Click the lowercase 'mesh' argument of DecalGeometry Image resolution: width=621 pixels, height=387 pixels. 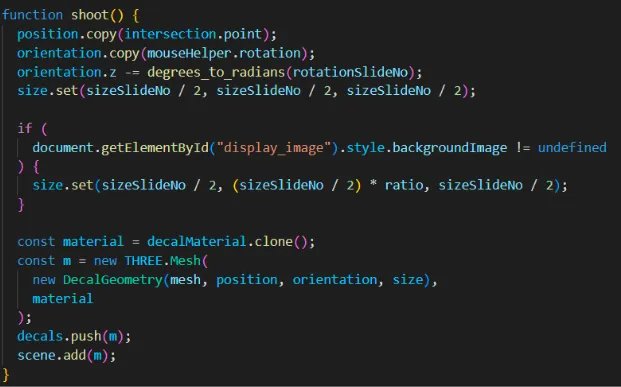tap(185, 280)
